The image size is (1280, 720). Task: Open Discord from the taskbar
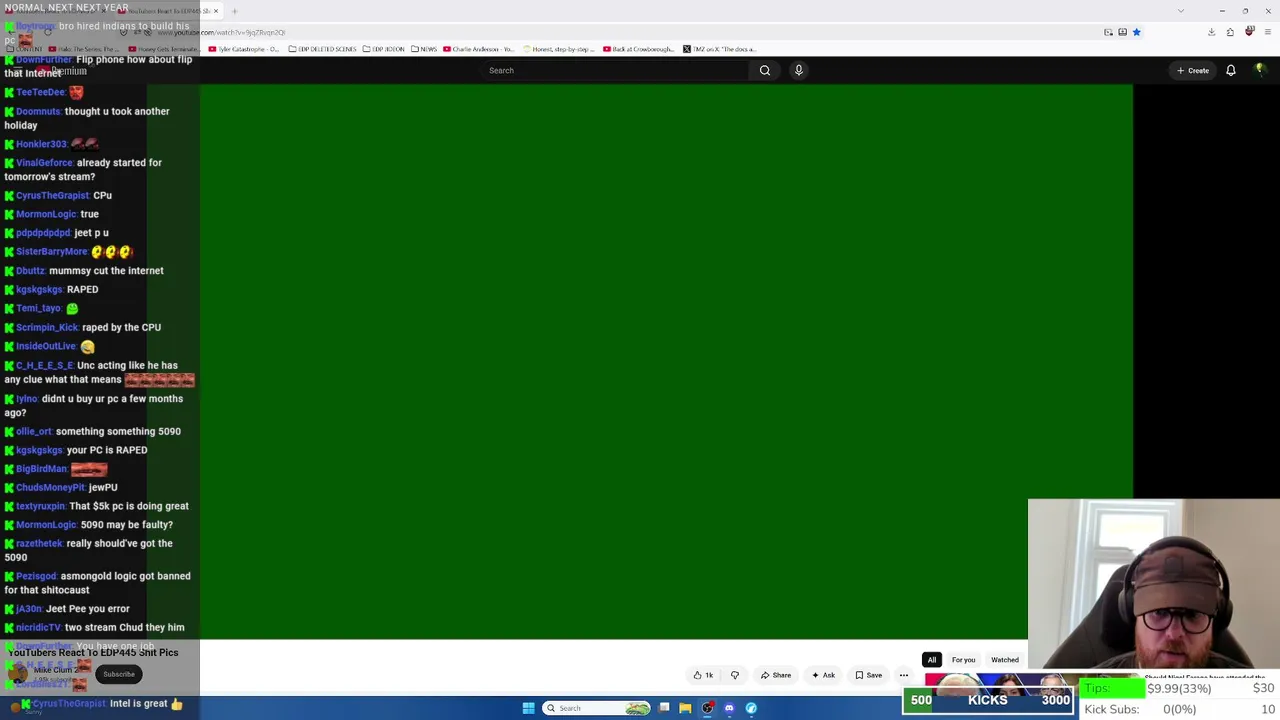tap(729, 708)
